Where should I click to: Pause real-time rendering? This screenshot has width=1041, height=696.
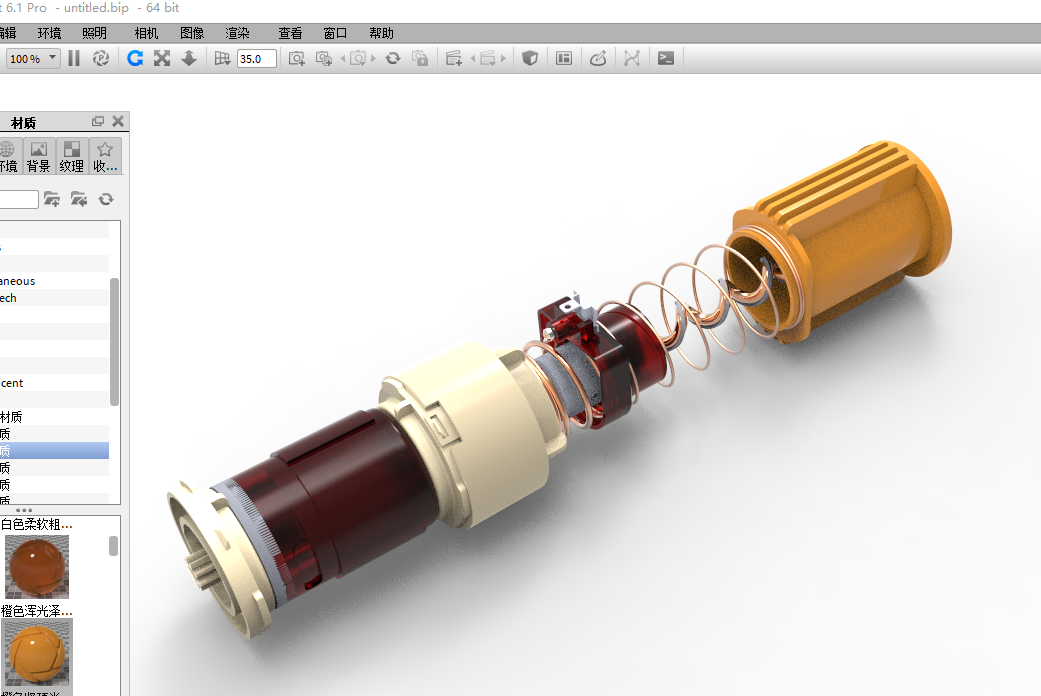[74, 58]
